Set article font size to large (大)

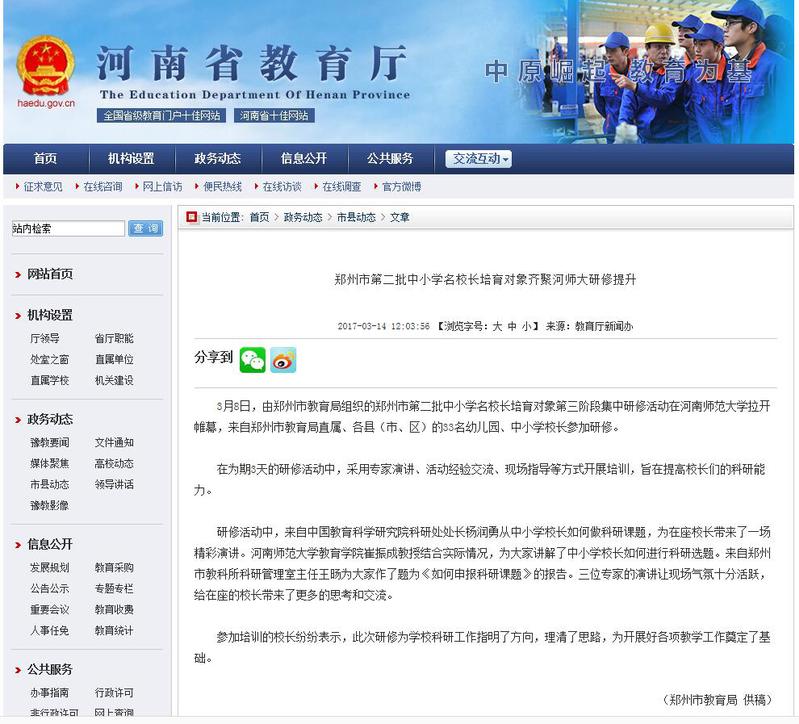496,327
